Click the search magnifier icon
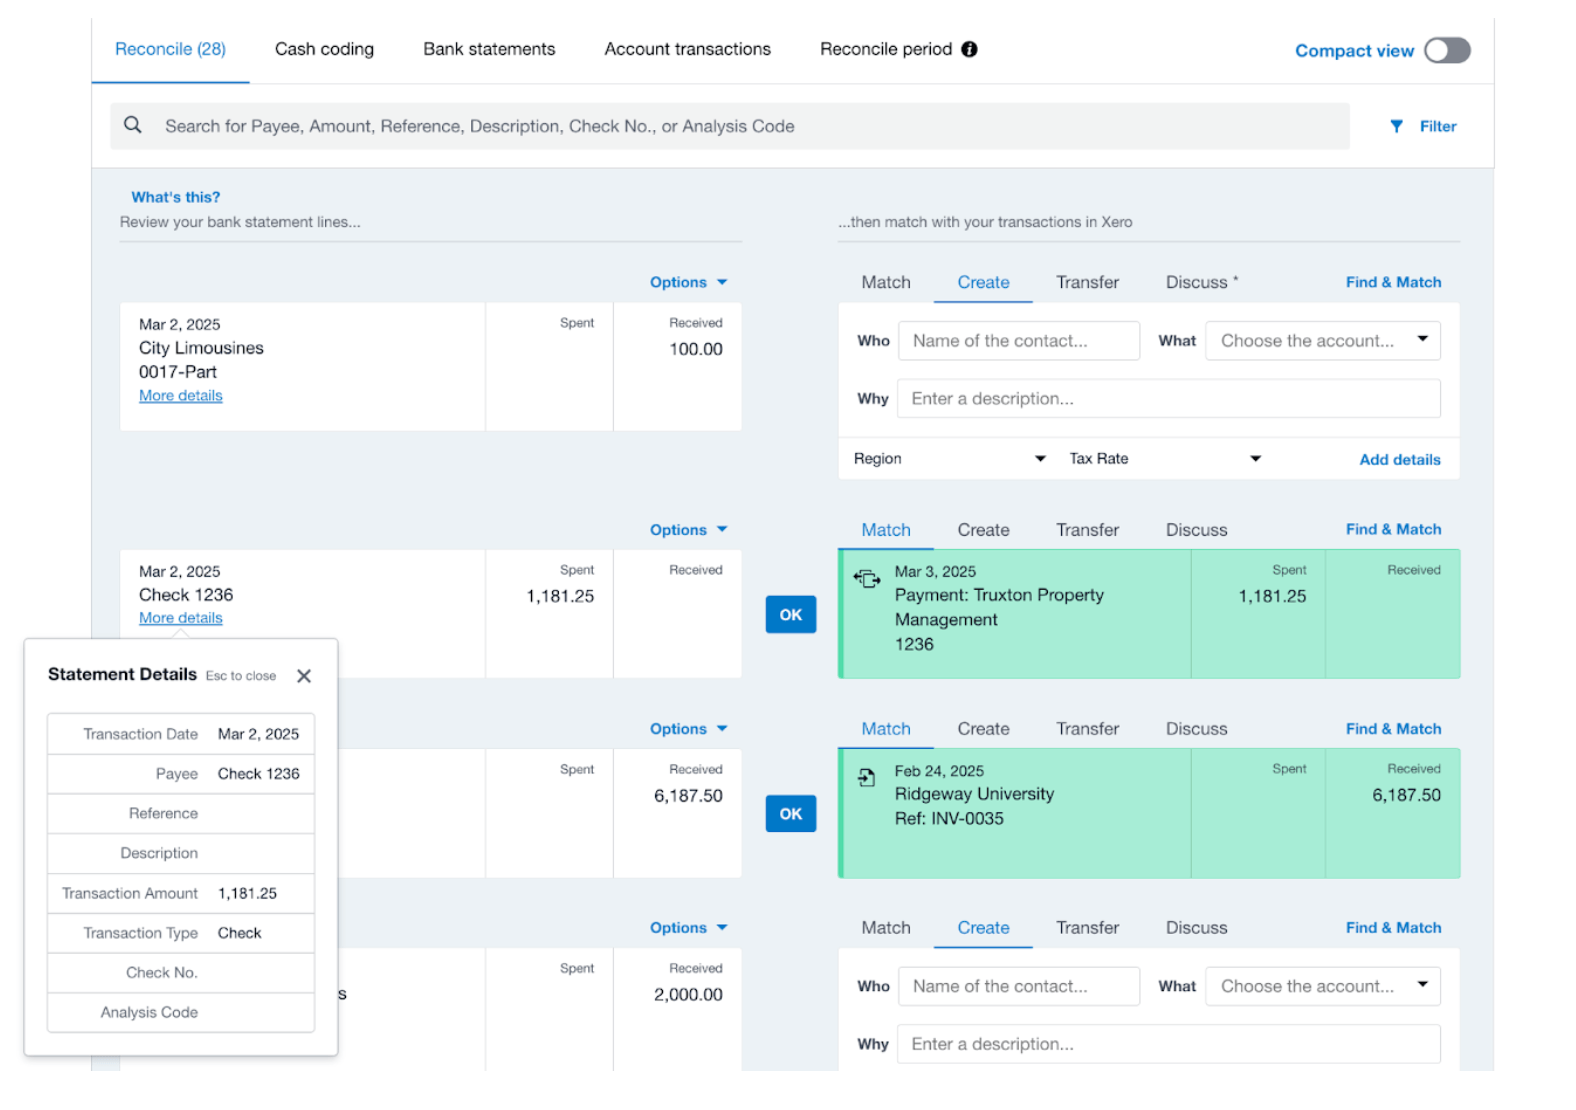The width and height of the screenshot is (1576, 1110). coord(132,125)
